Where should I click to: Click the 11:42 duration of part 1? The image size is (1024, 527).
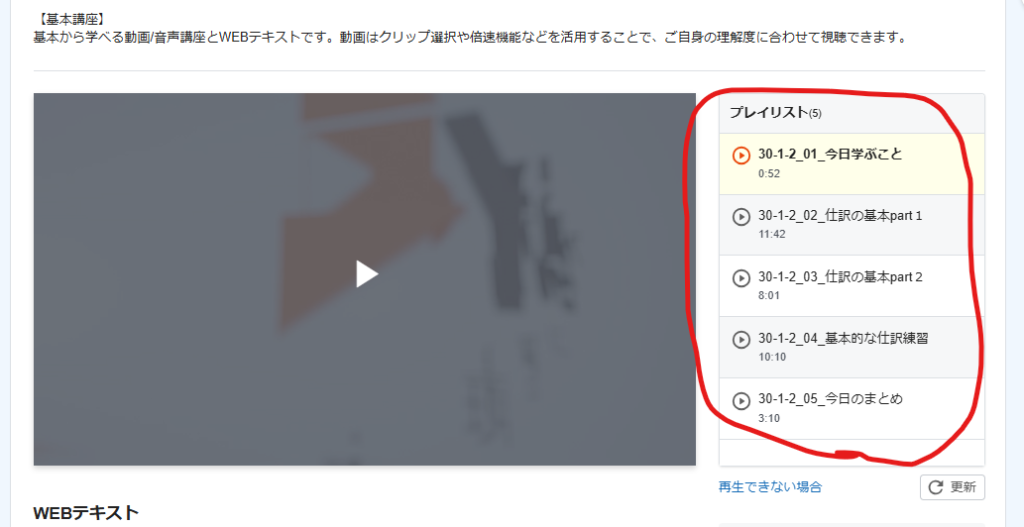772,234
